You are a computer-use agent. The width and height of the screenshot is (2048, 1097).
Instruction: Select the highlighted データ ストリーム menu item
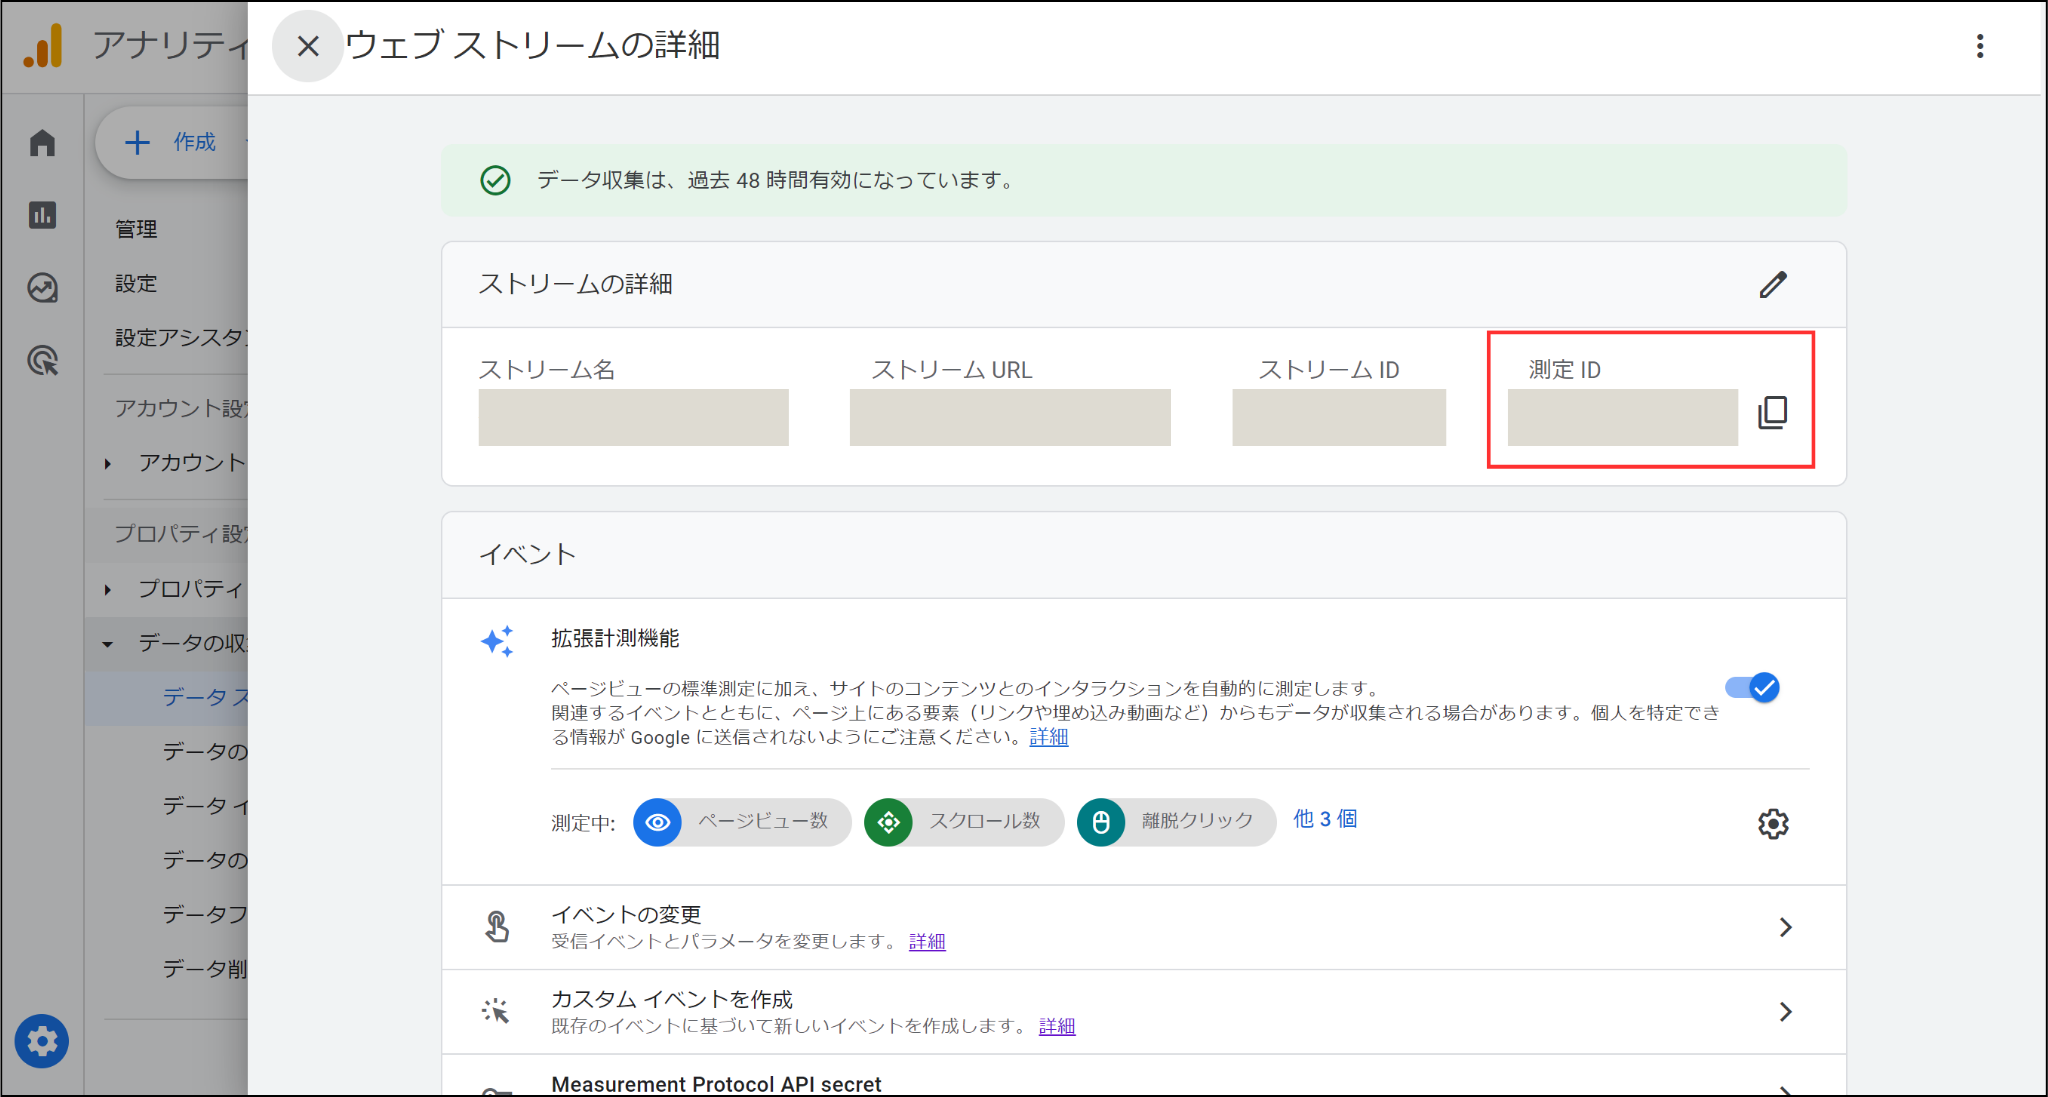click(x=167, y=697)
